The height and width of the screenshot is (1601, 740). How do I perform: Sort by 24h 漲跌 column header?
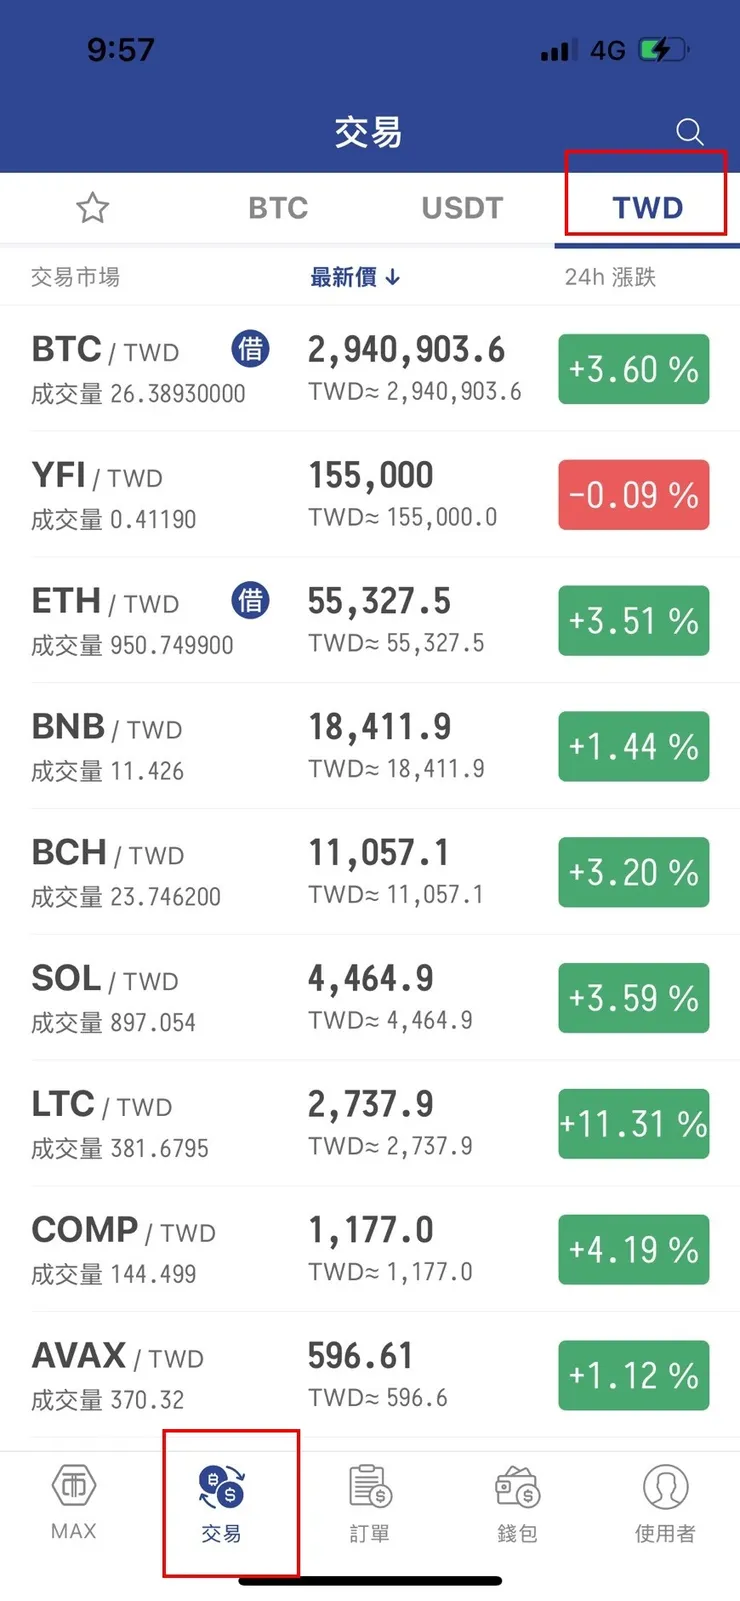click(610, 277)
